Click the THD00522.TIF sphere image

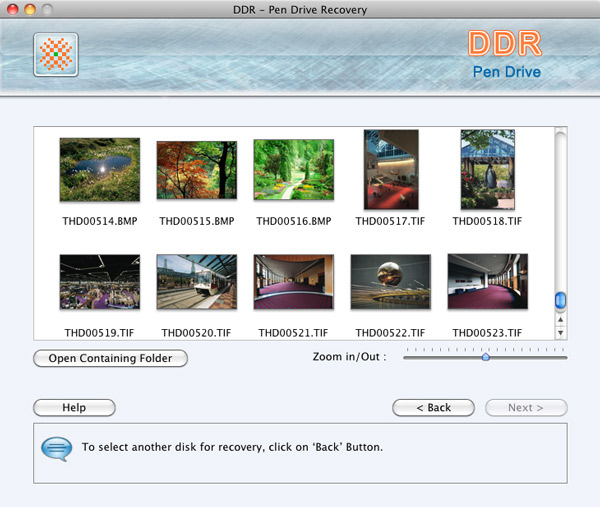pyautogui.click(x=390, y=281)
